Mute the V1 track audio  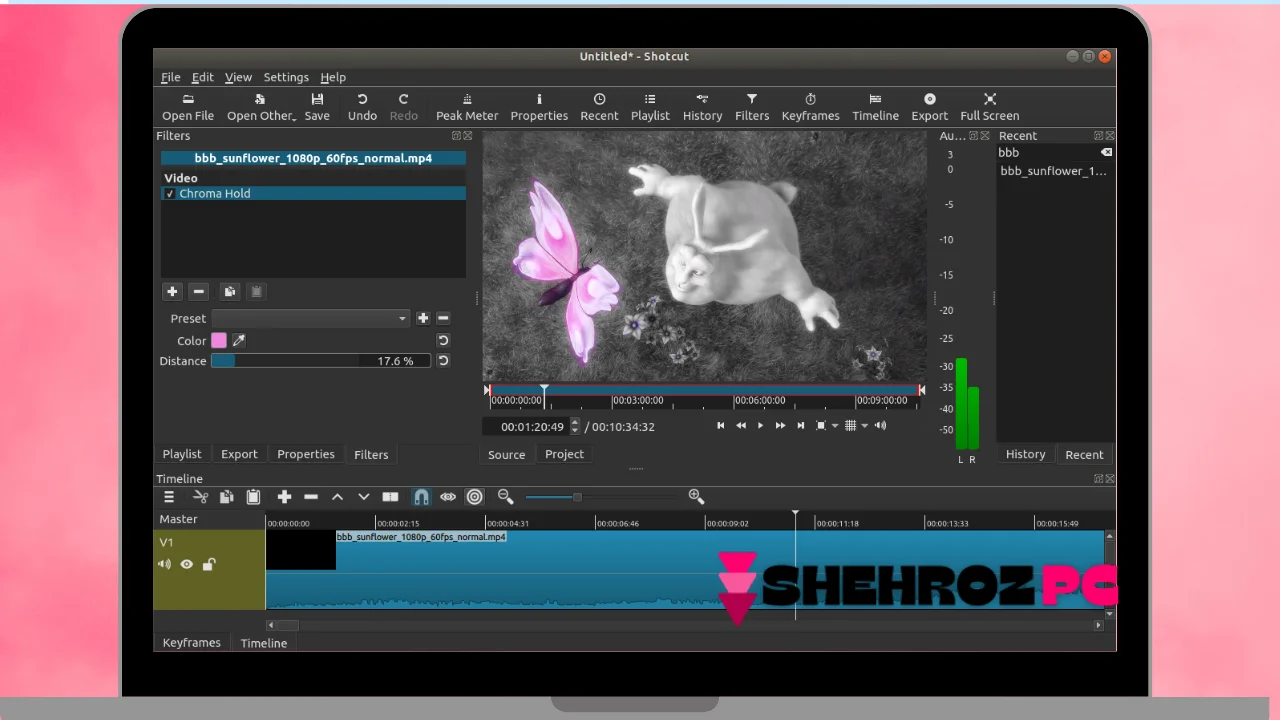164,565
